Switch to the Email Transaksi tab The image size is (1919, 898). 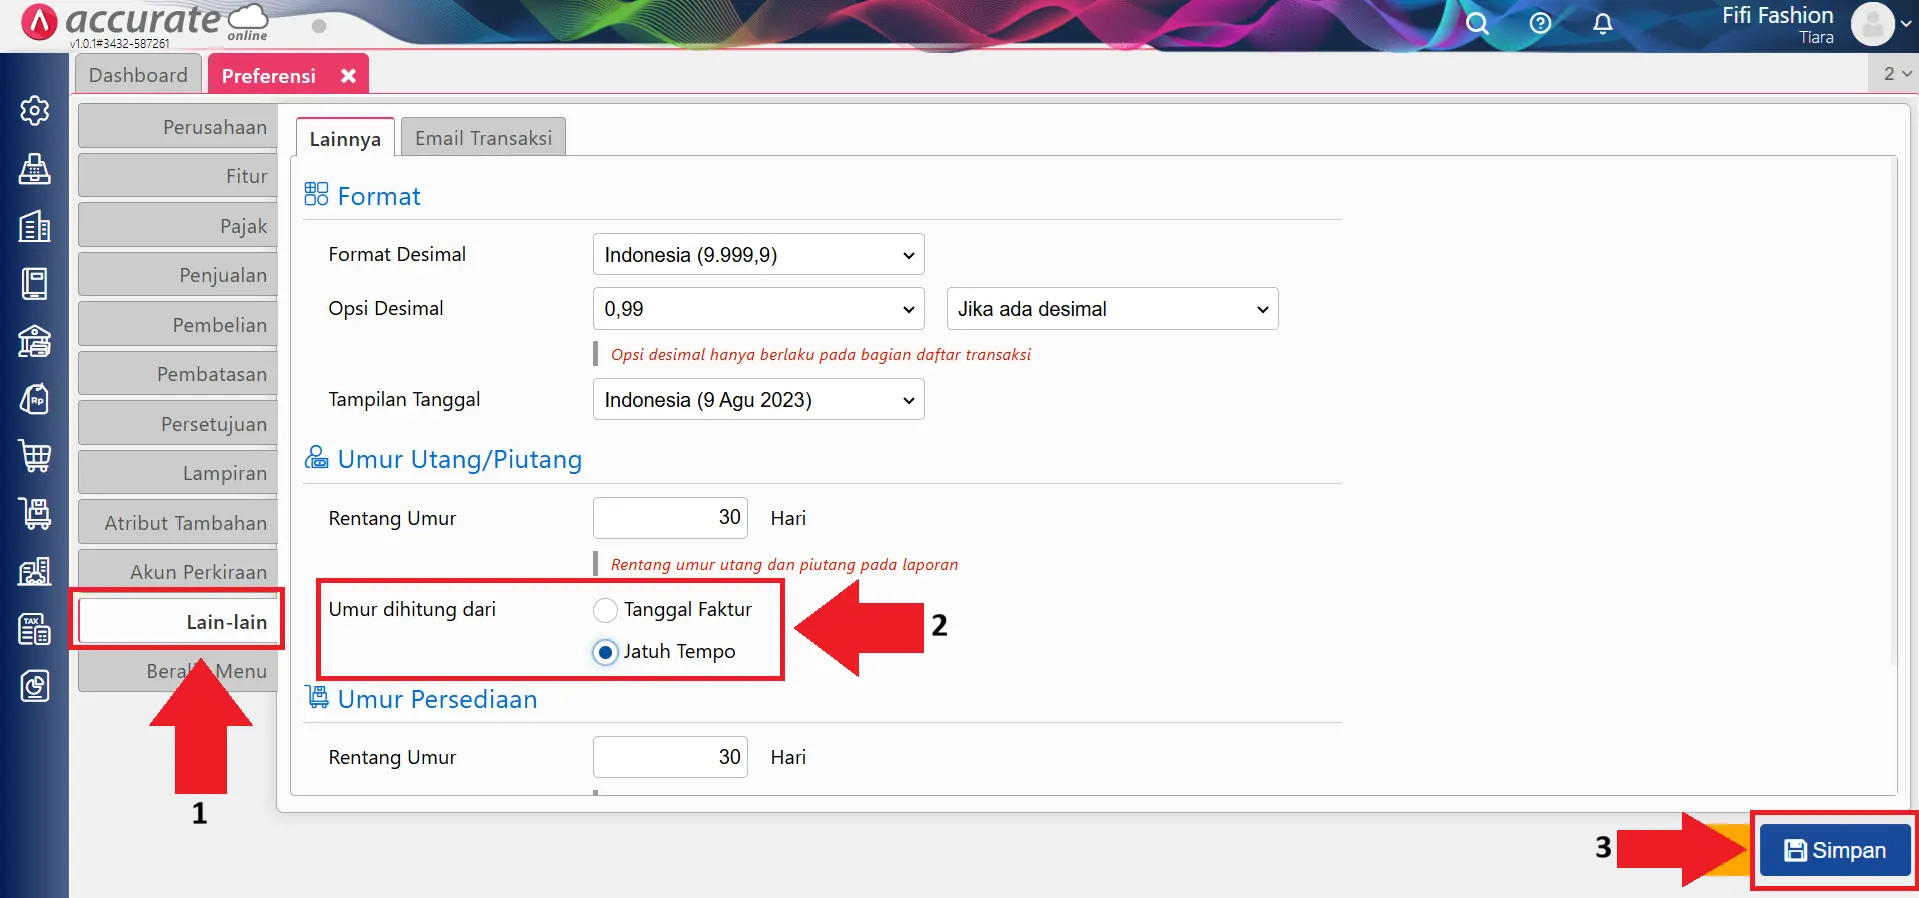pyautogui.click(x=483, y=138)
